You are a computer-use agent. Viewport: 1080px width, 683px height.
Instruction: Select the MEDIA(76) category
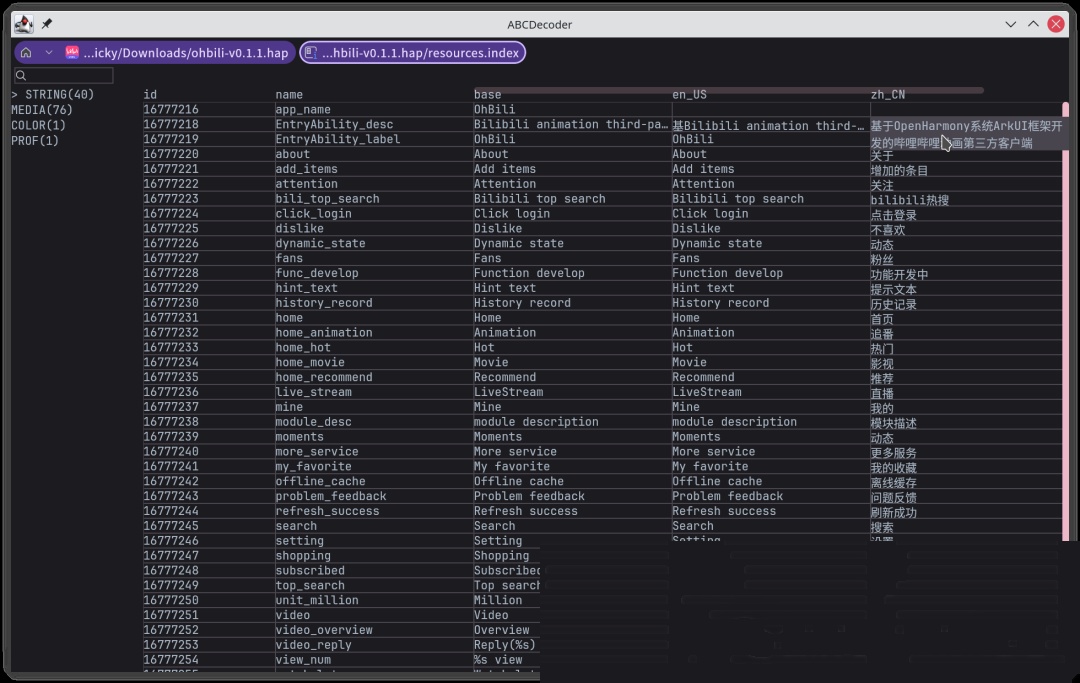[42, 109]
